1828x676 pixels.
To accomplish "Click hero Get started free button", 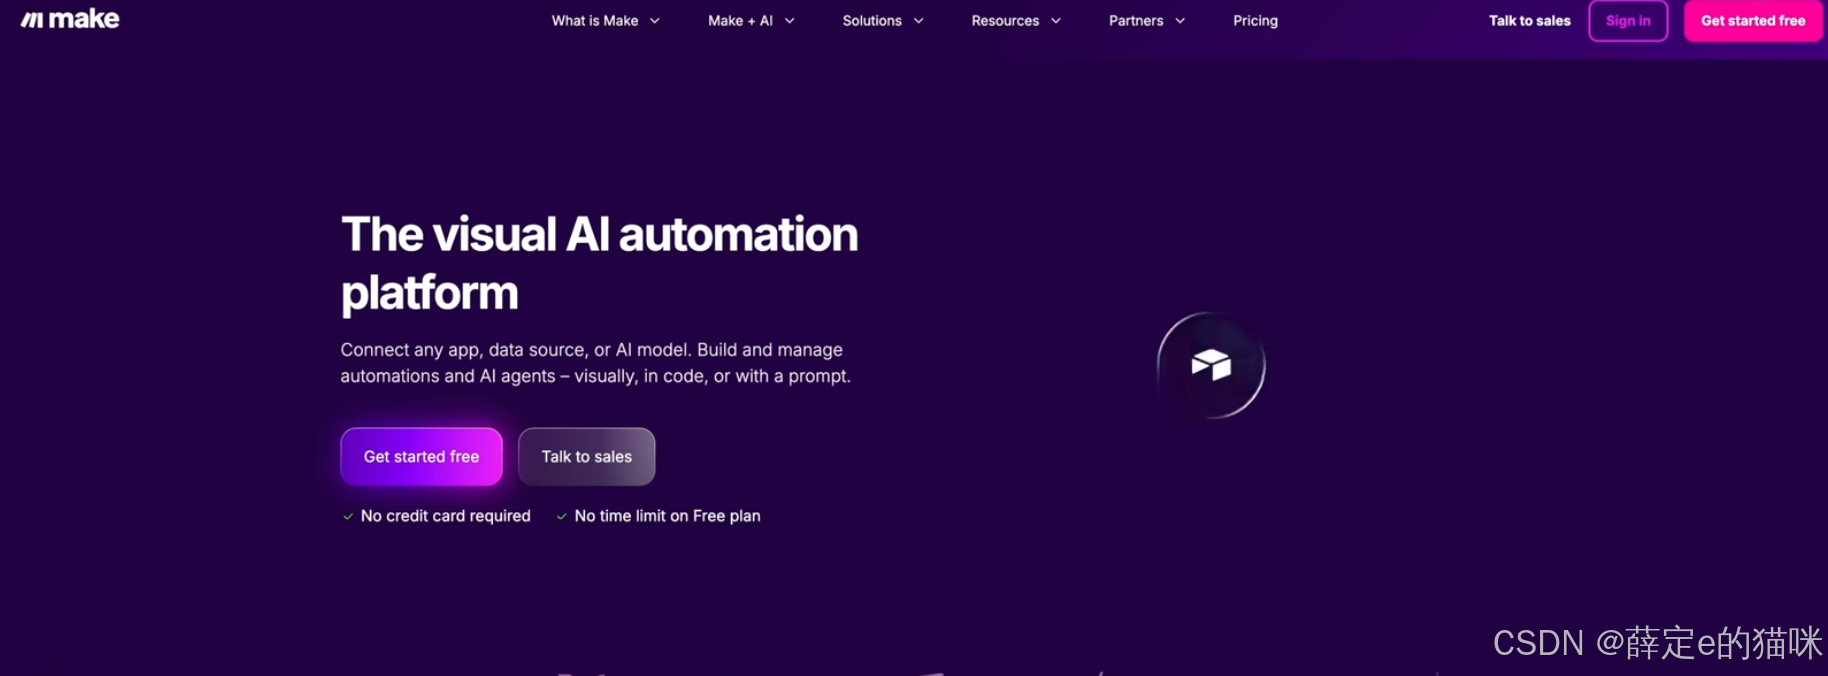I will click(x=421, y=457).
